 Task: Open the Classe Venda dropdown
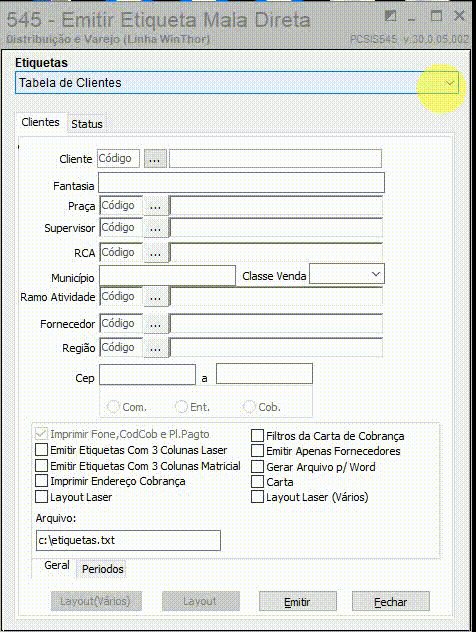click(376, 274)
